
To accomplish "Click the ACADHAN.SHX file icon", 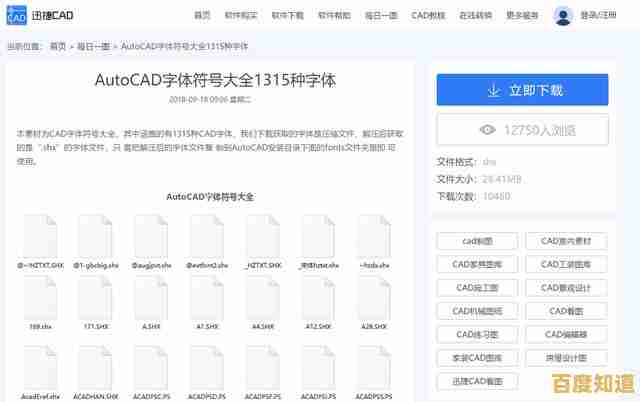I will tap(96, 365).
